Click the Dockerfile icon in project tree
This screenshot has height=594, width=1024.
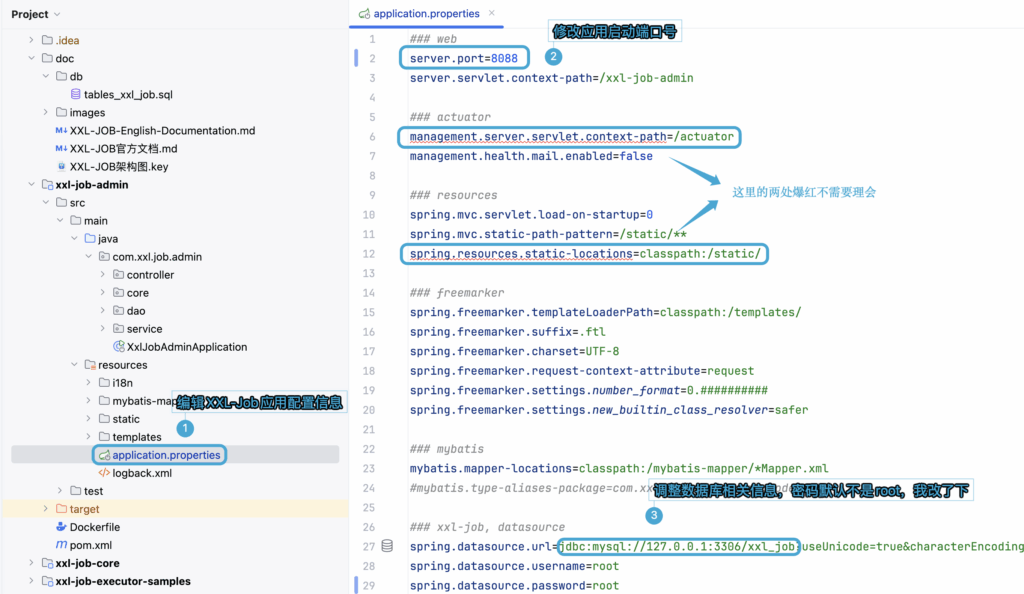(x=61, y=527)
